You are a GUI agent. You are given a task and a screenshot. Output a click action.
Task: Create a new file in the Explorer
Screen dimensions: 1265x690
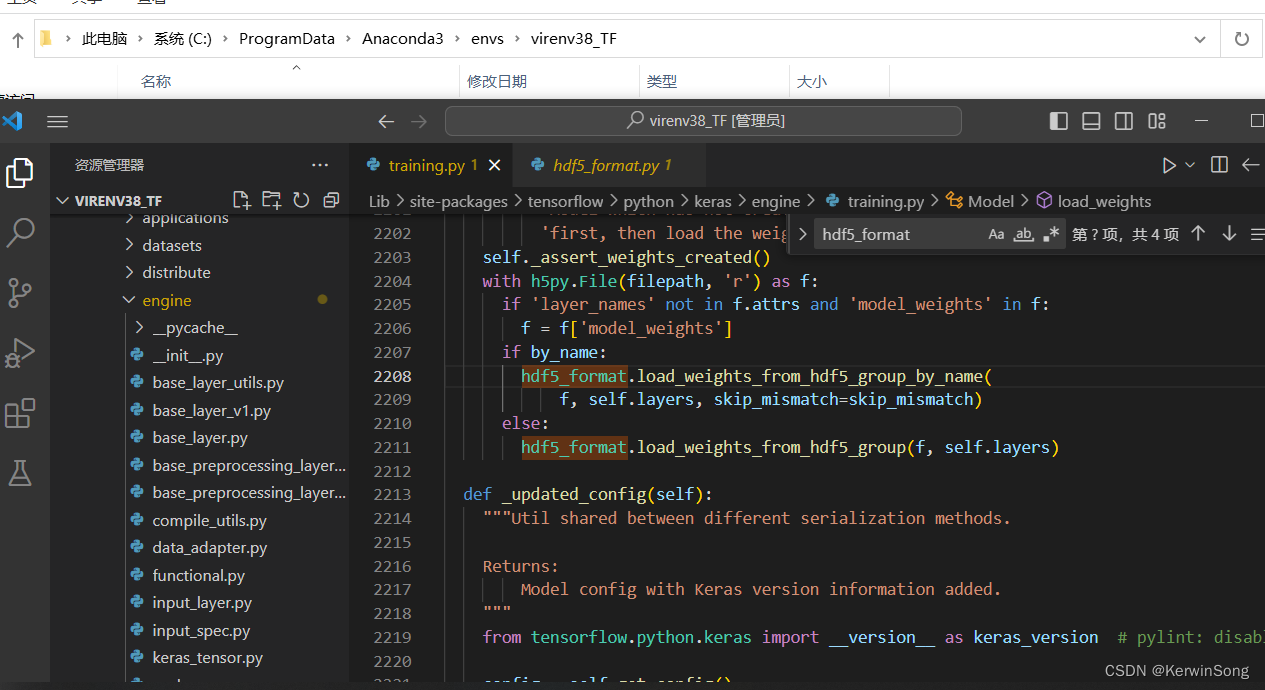pyautogui.click(x=241, y=199)
